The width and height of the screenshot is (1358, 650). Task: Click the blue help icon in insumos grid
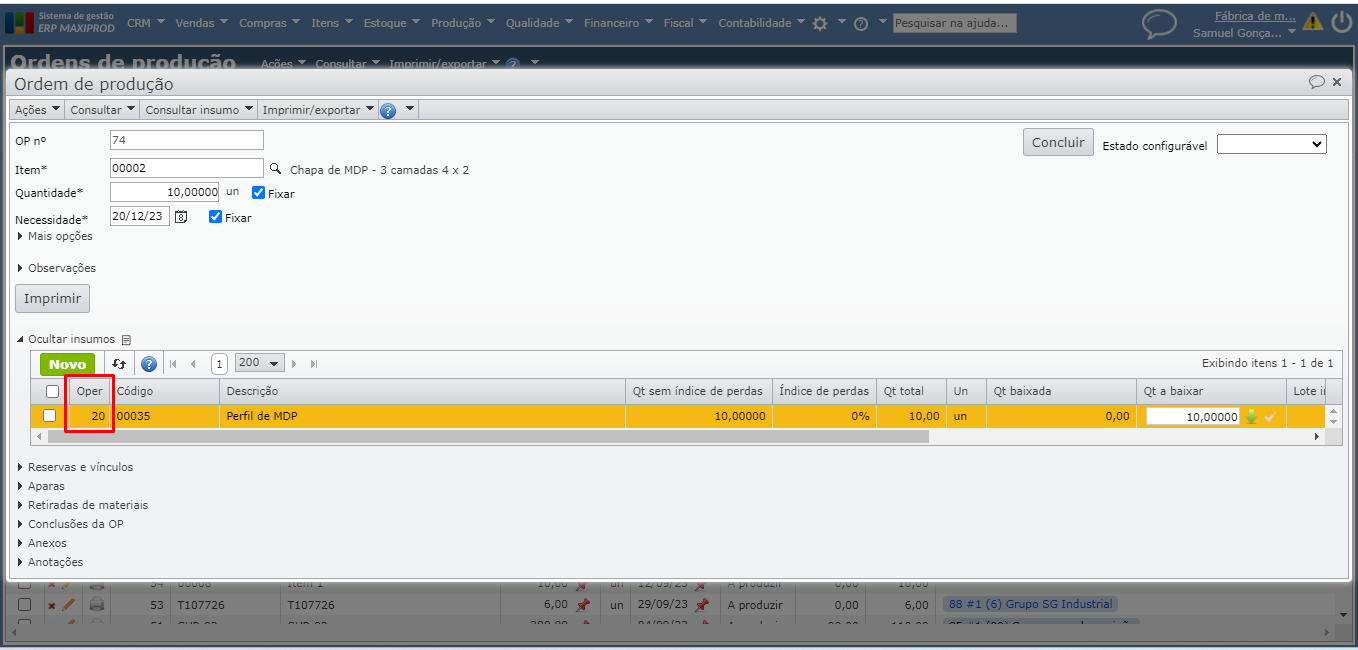pyautogui.click(x=149, y=364)
